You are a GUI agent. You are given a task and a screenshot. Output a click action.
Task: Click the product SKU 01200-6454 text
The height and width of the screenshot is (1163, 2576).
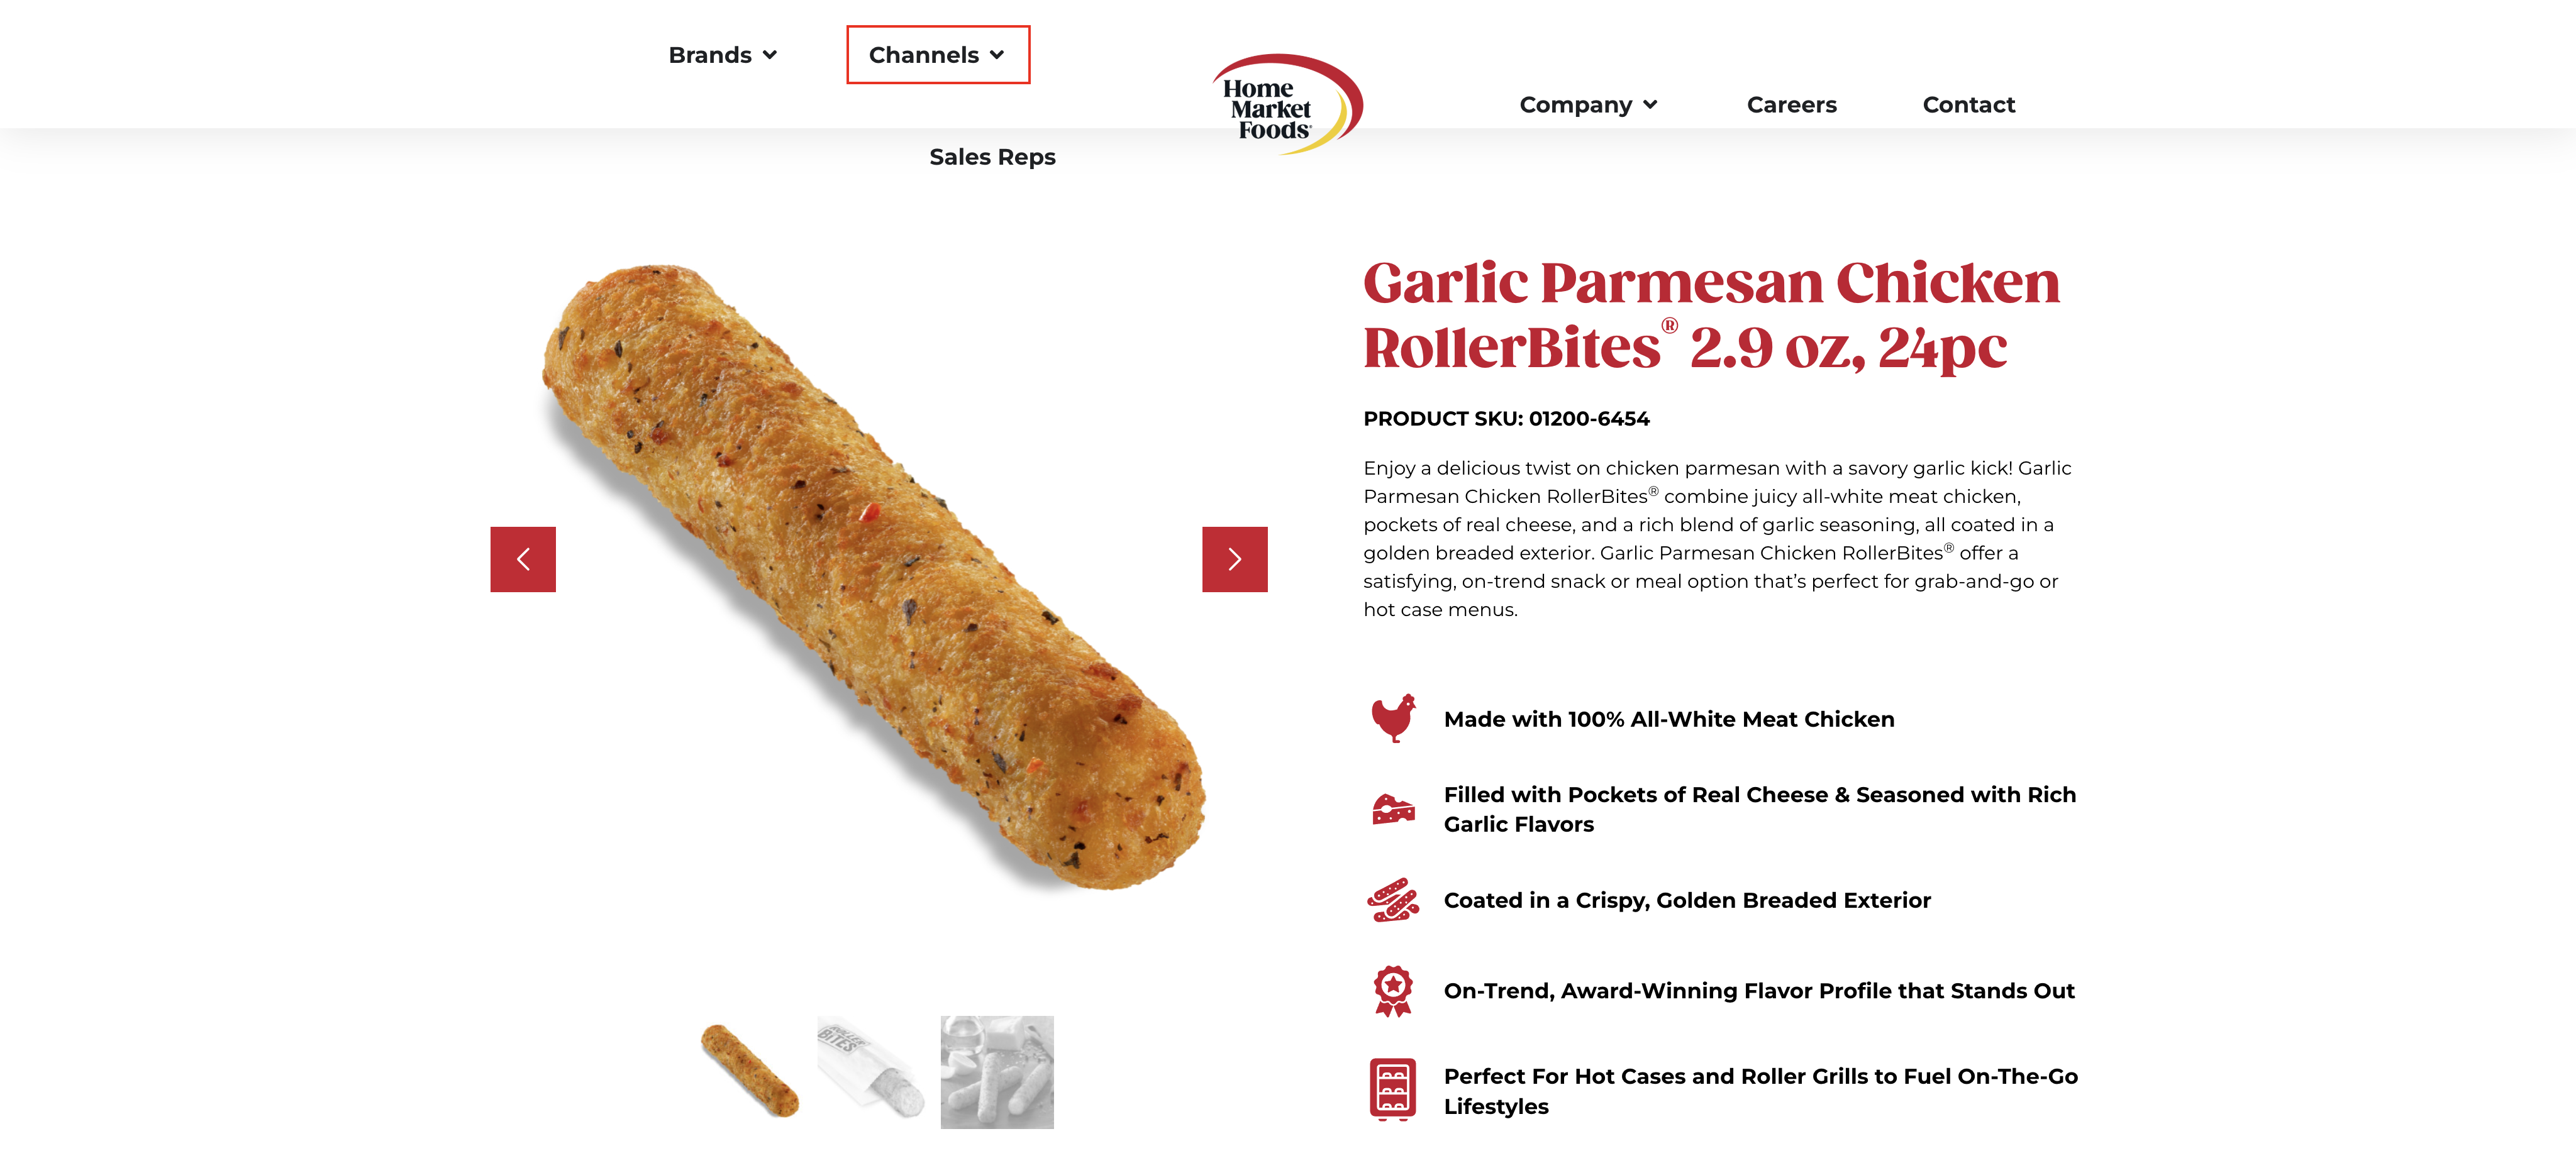pos(1506,419)
